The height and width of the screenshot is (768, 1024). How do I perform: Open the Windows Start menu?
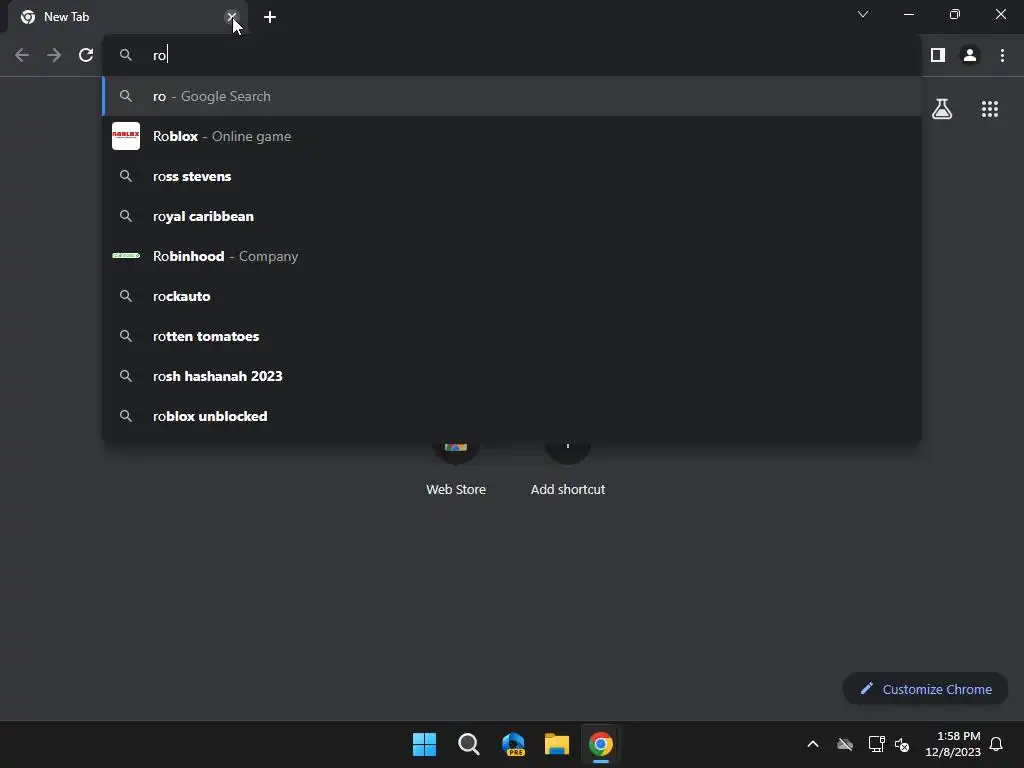point(424,744)
